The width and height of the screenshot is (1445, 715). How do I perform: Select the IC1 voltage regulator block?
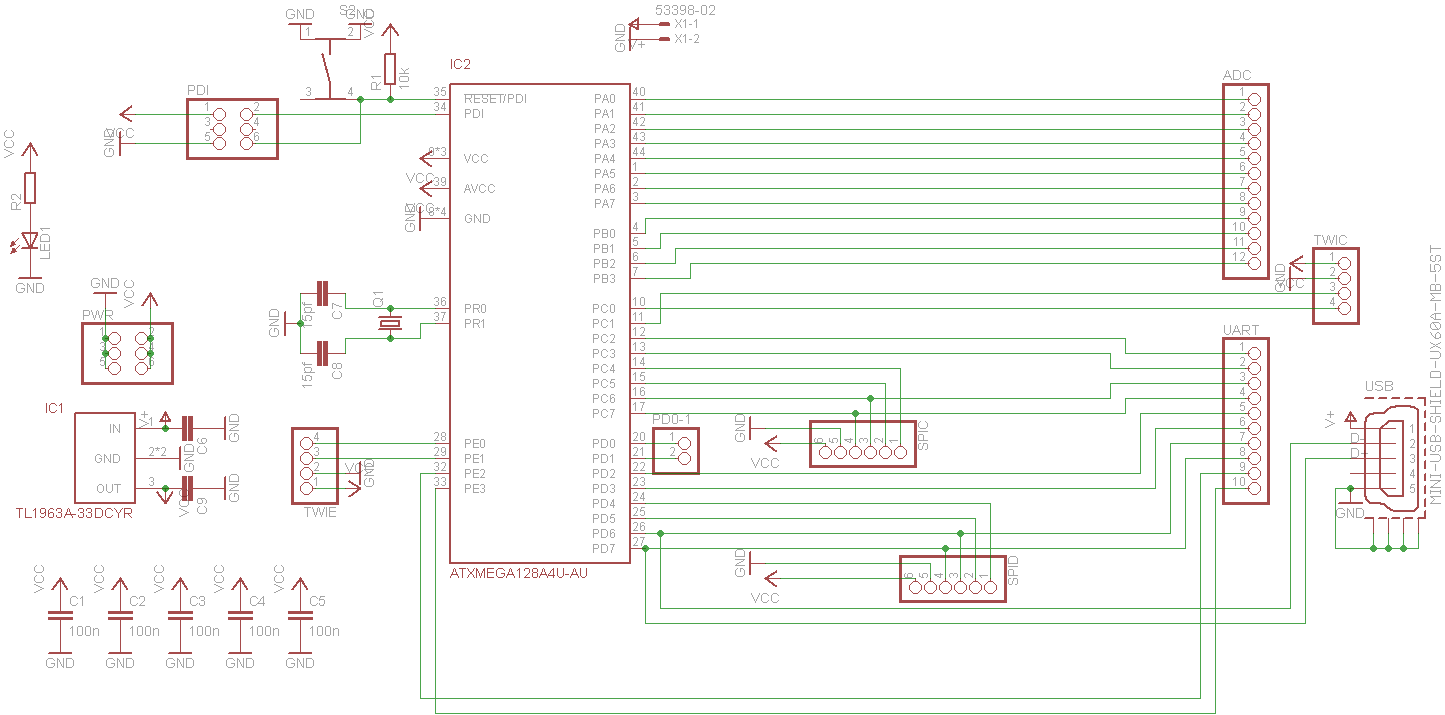(105, 458)
